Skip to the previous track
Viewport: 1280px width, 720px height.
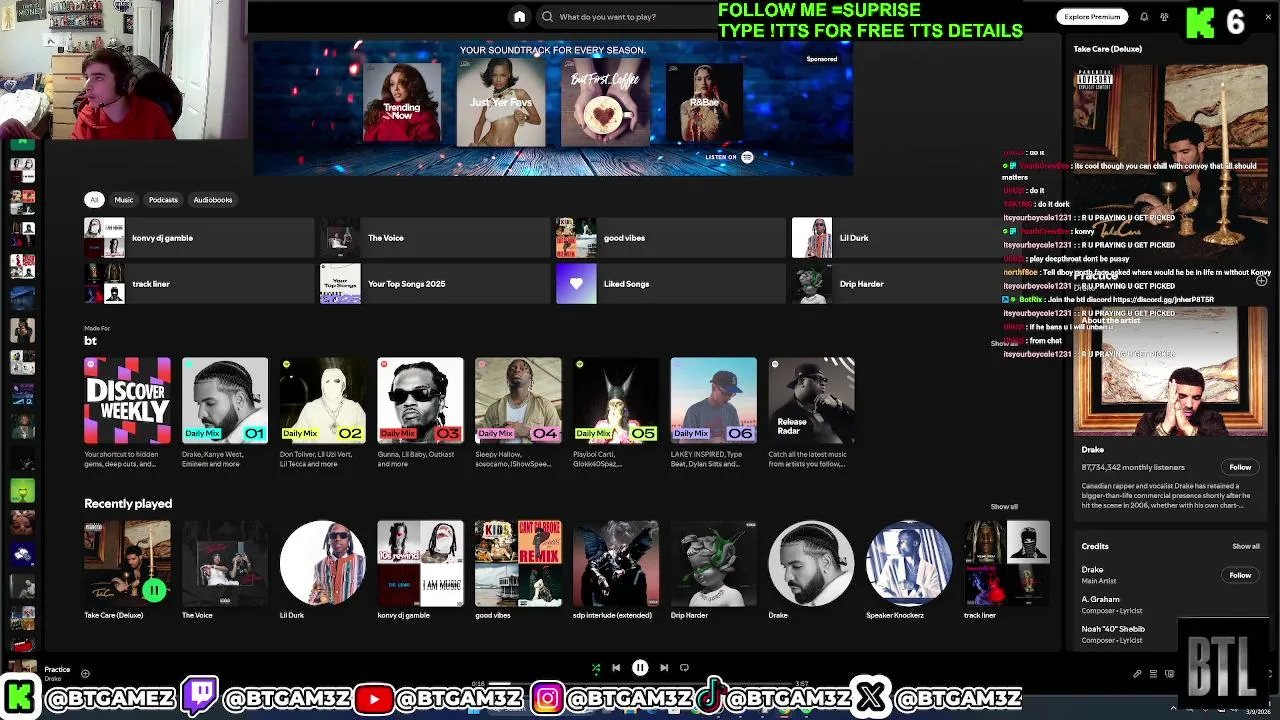[616, 668]
